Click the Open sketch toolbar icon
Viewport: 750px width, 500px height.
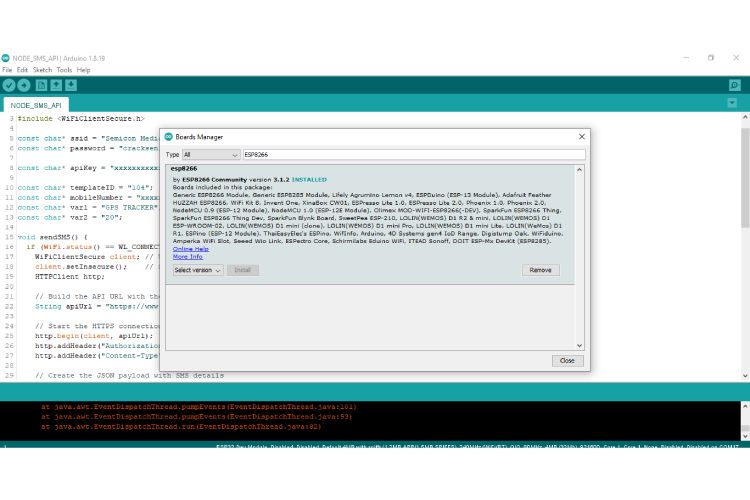coord(57,85)
